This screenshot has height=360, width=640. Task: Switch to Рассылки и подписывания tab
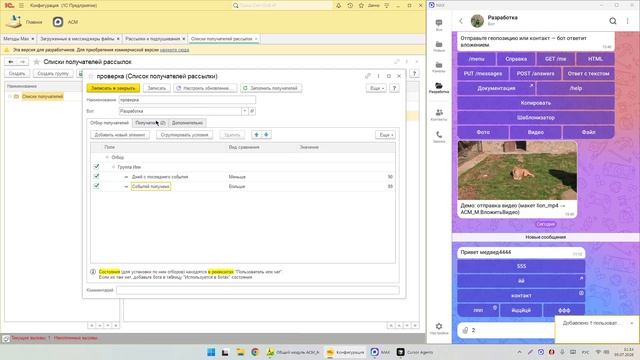(x=153, y=39)
